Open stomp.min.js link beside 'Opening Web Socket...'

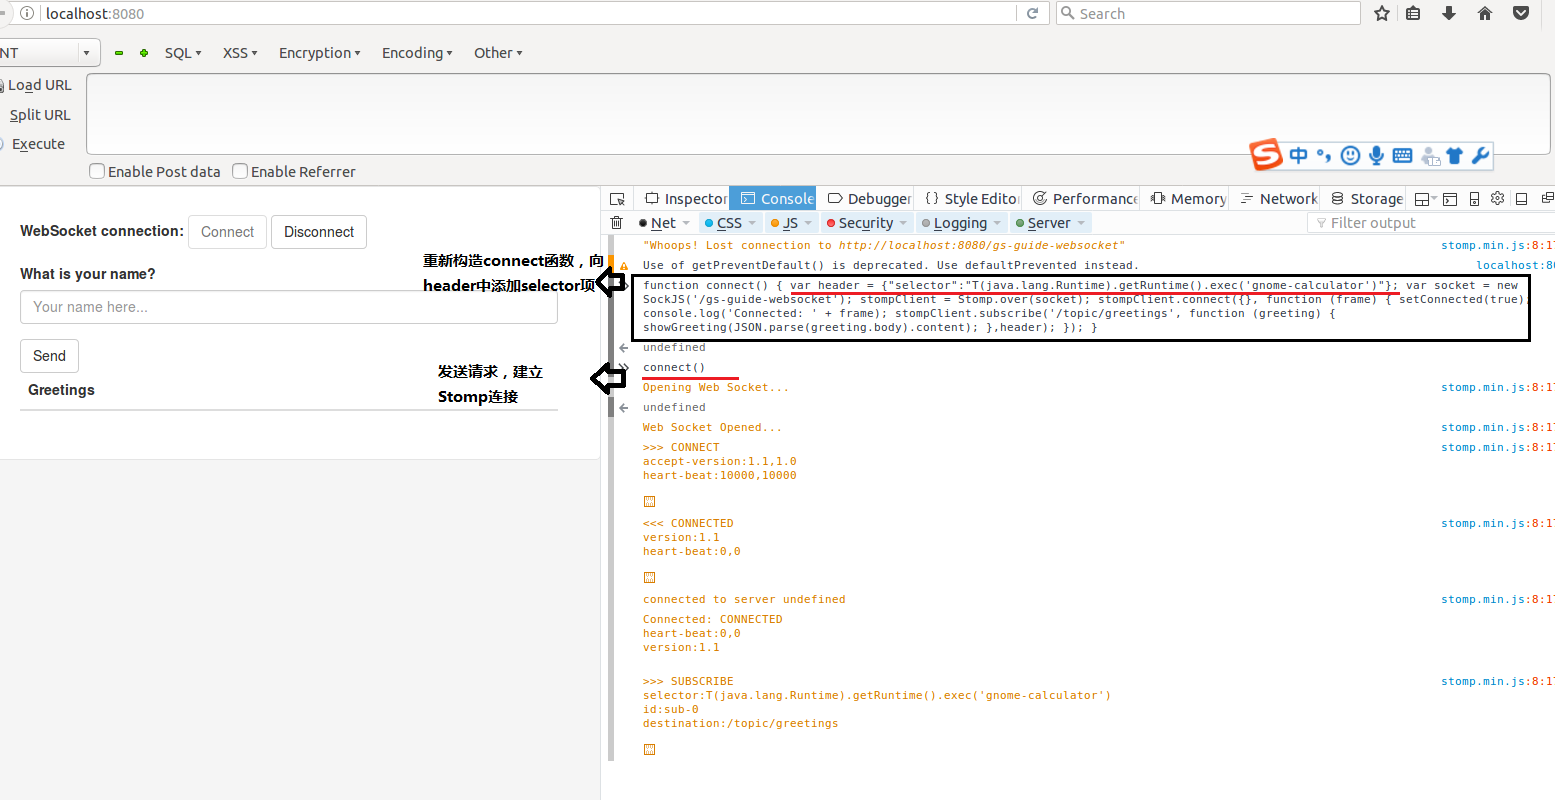click(1497, 387)
